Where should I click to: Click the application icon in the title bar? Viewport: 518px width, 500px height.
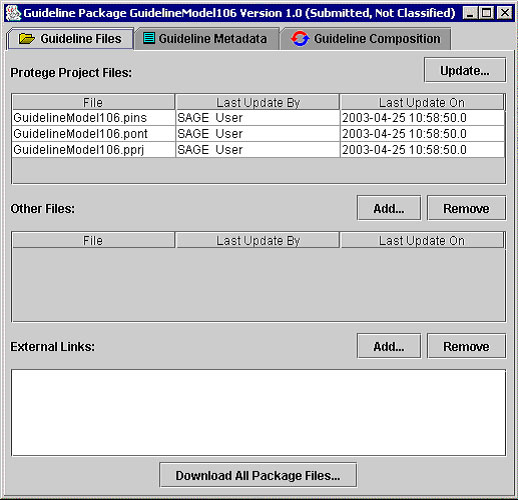point(13,13)
